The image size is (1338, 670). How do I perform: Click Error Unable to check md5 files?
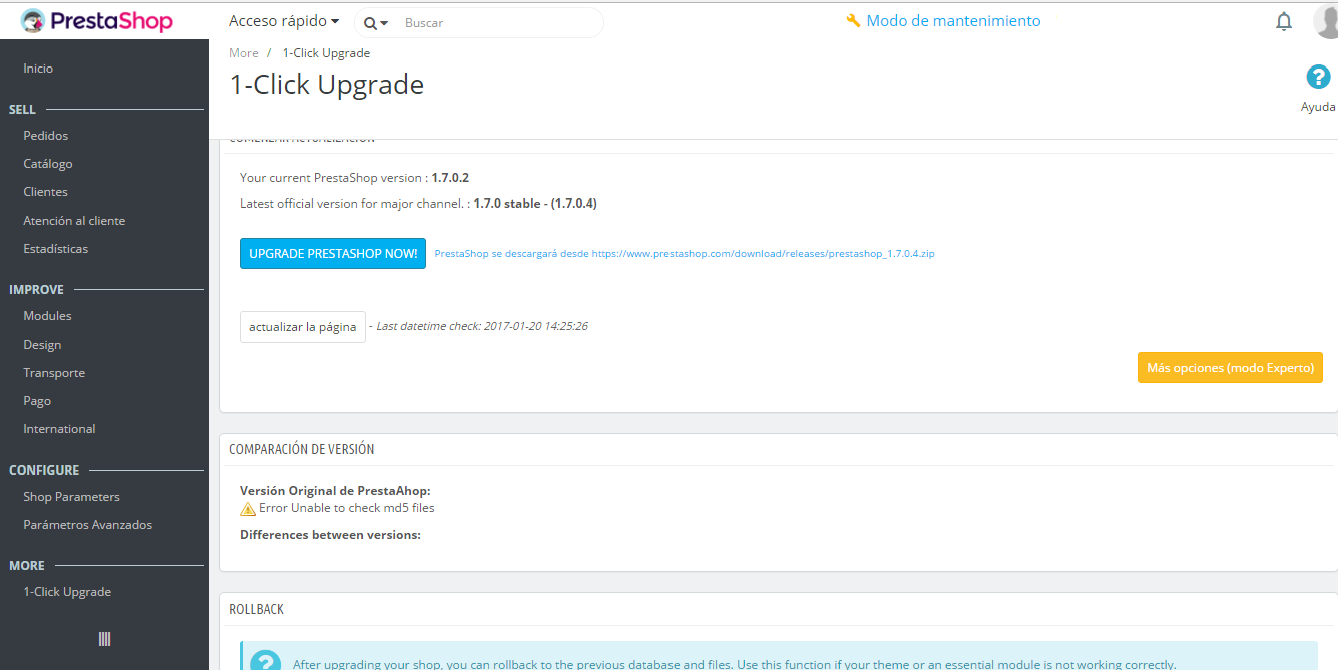point(347,508)
